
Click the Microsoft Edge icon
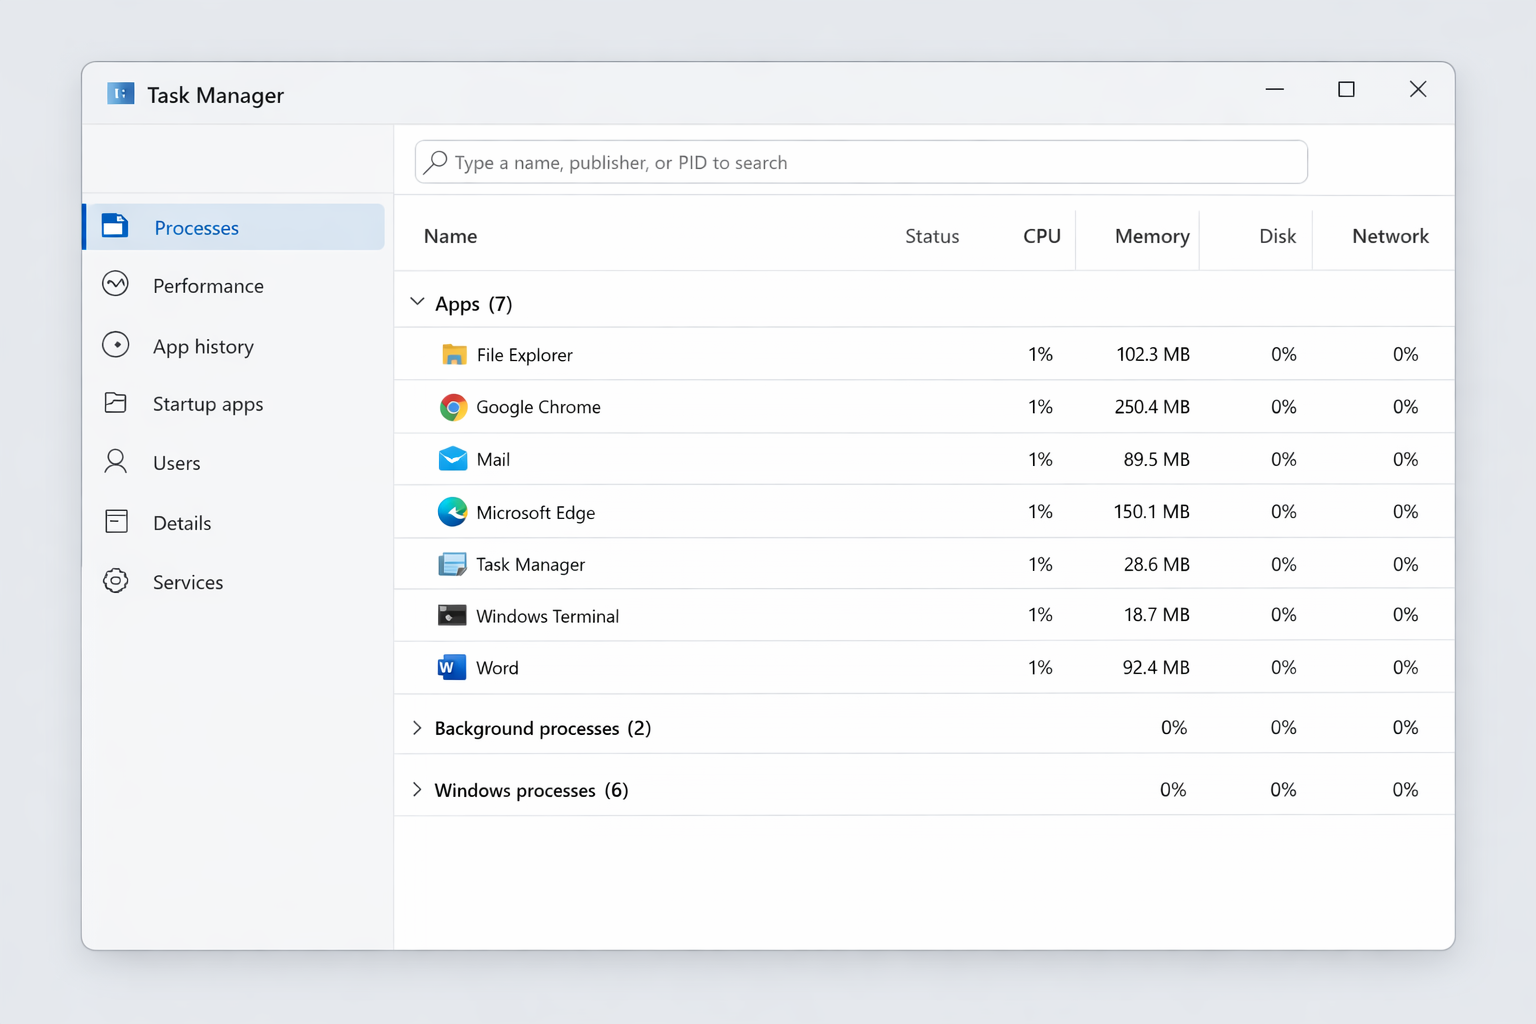(453, 512)
